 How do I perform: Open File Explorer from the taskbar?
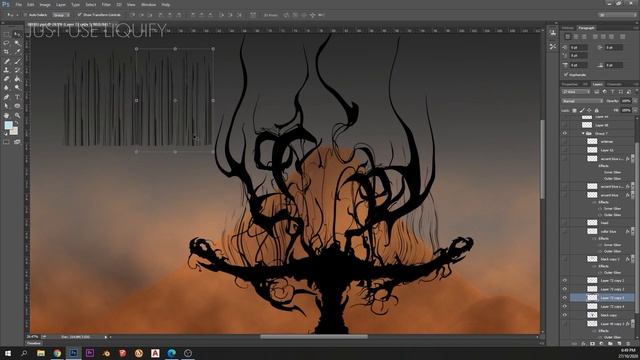41,353
